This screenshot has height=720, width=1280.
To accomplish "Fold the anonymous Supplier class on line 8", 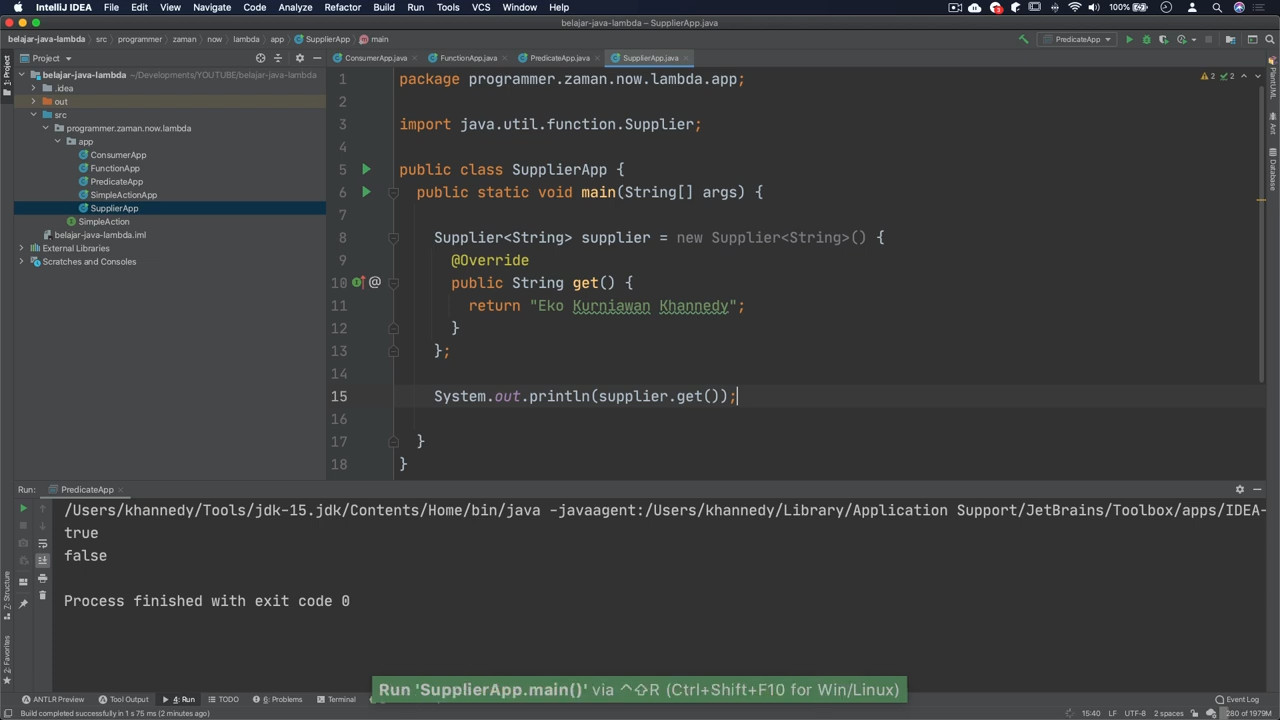I will click(x=394, y=238).
